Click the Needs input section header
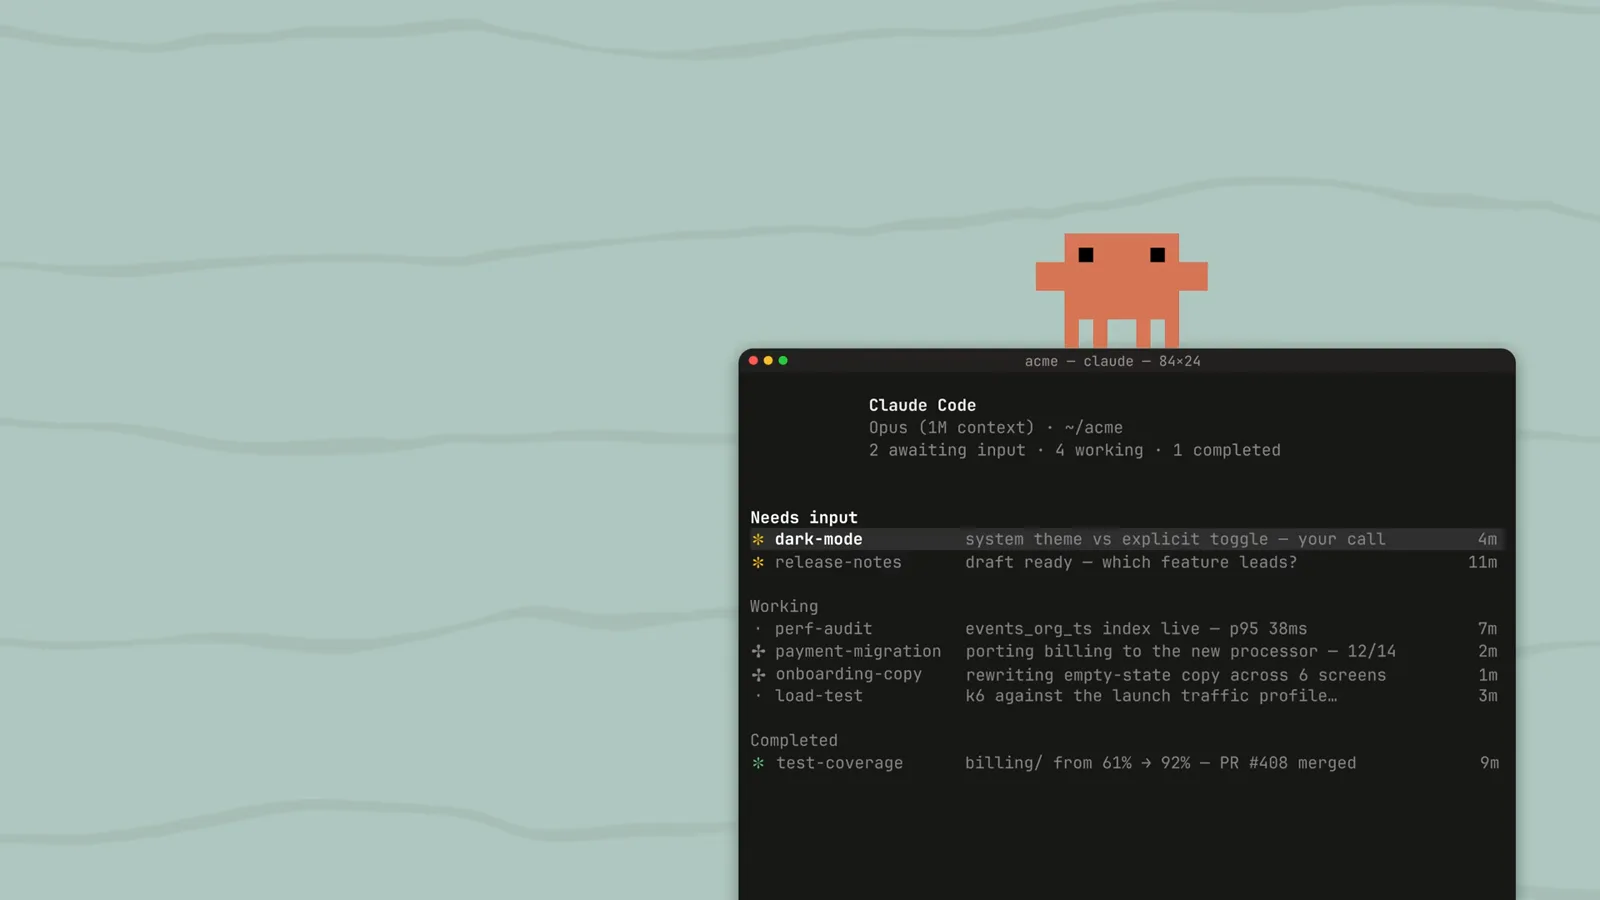Viewport: 1600px width, 900px height. coord(804,518)
